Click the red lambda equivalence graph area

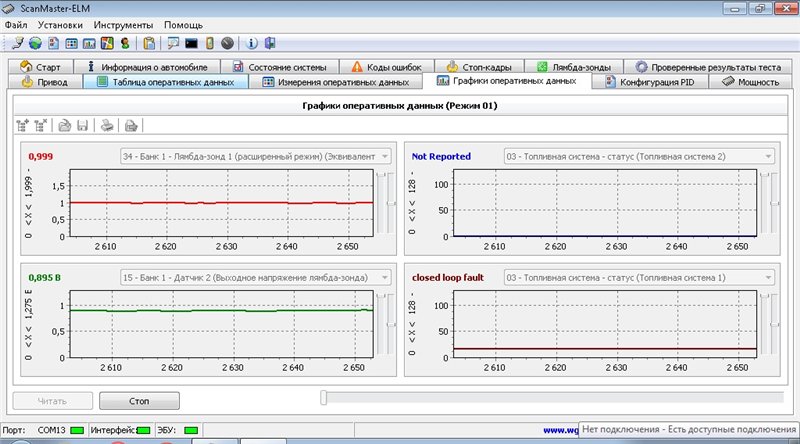click(x=221, y=203)
